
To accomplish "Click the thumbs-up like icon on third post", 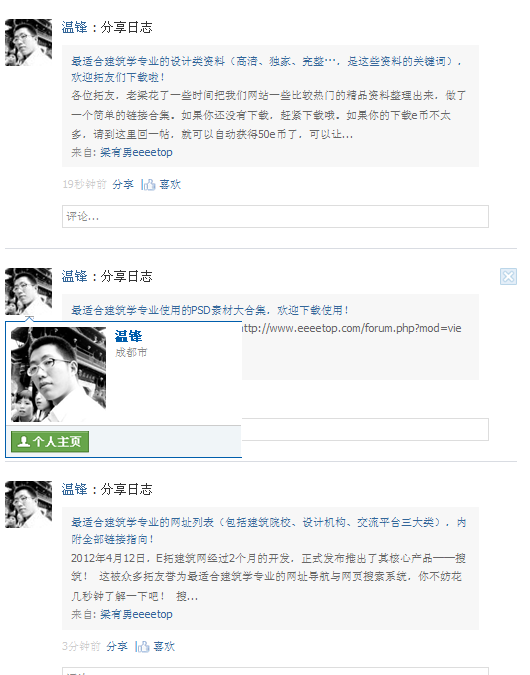I will 143,647.
